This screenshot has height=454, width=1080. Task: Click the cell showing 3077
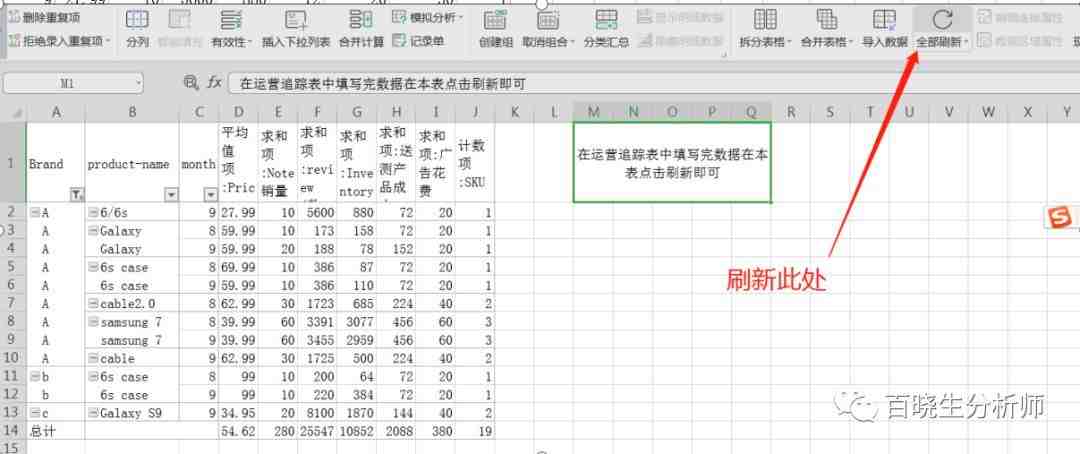coord(356,322)
